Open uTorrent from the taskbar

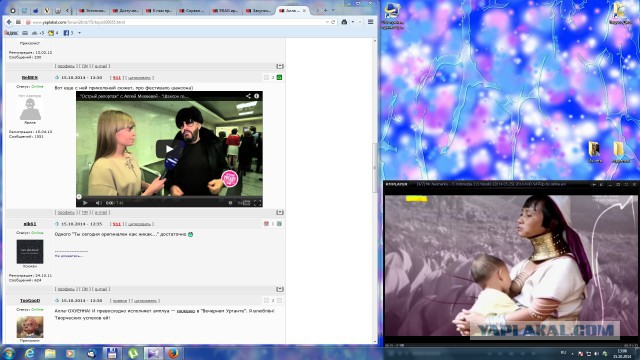133,353
